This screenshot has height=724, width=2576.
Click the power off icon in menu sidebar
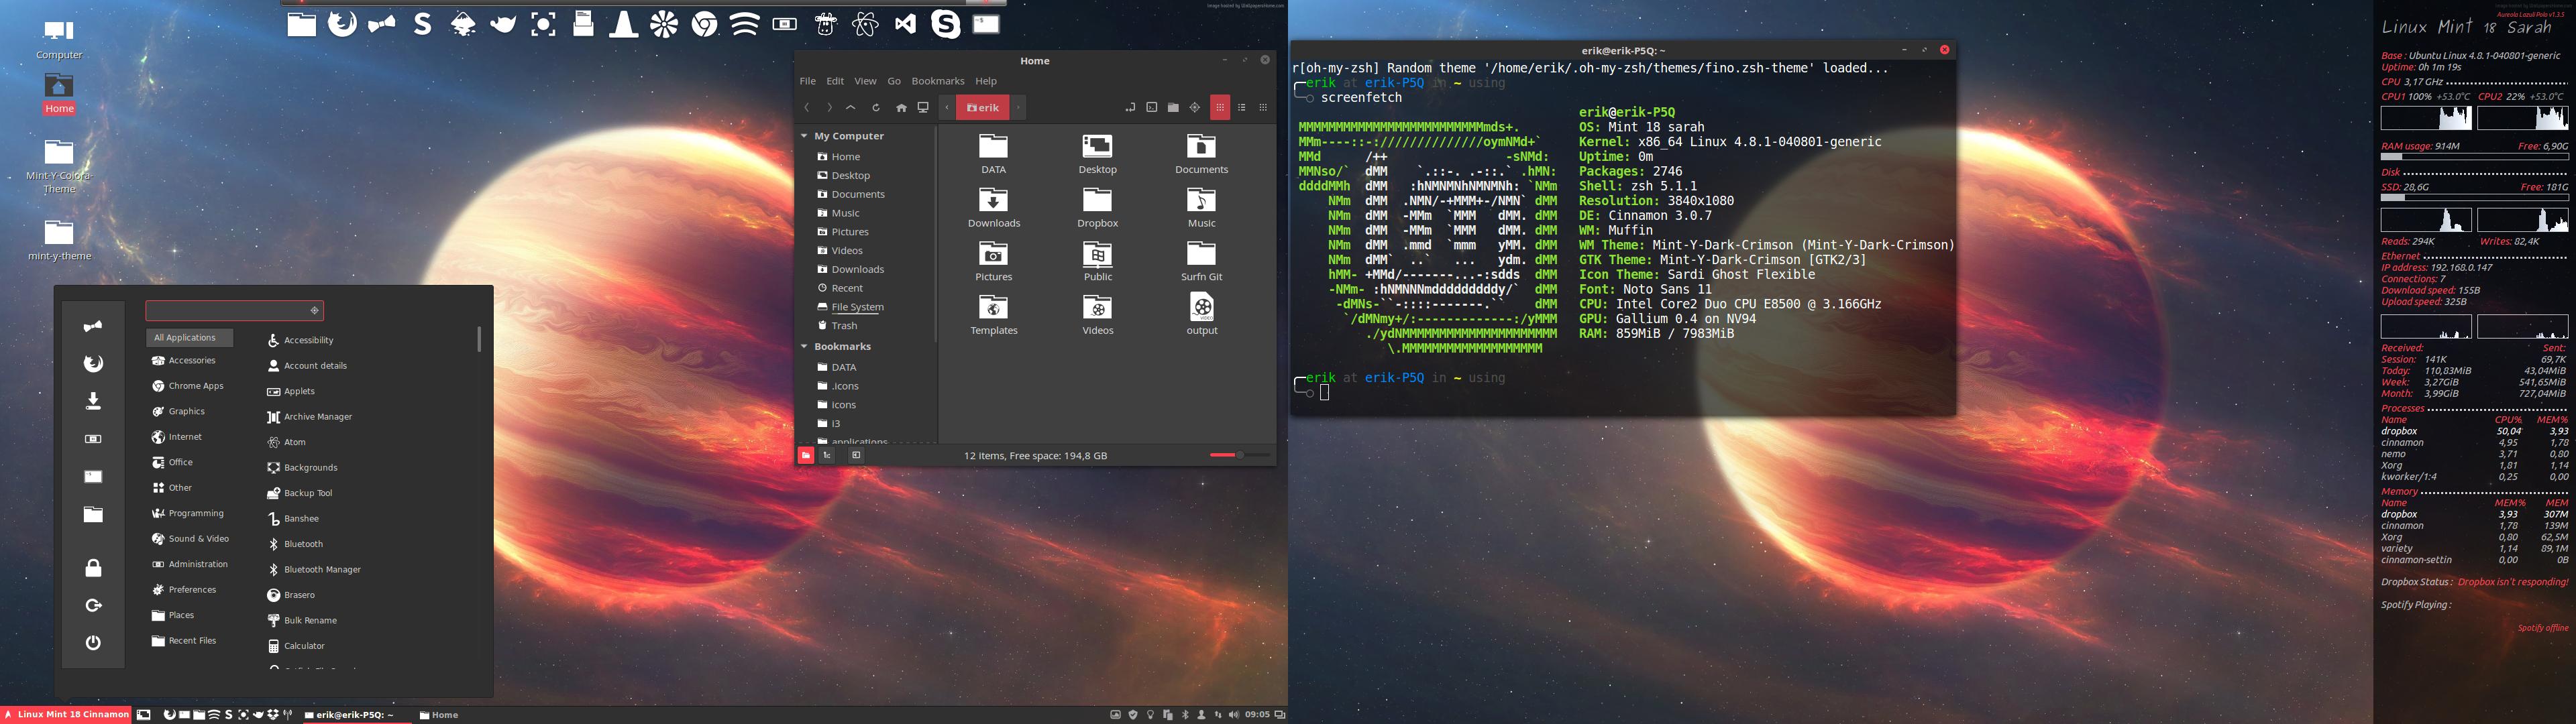click(93, 643)
